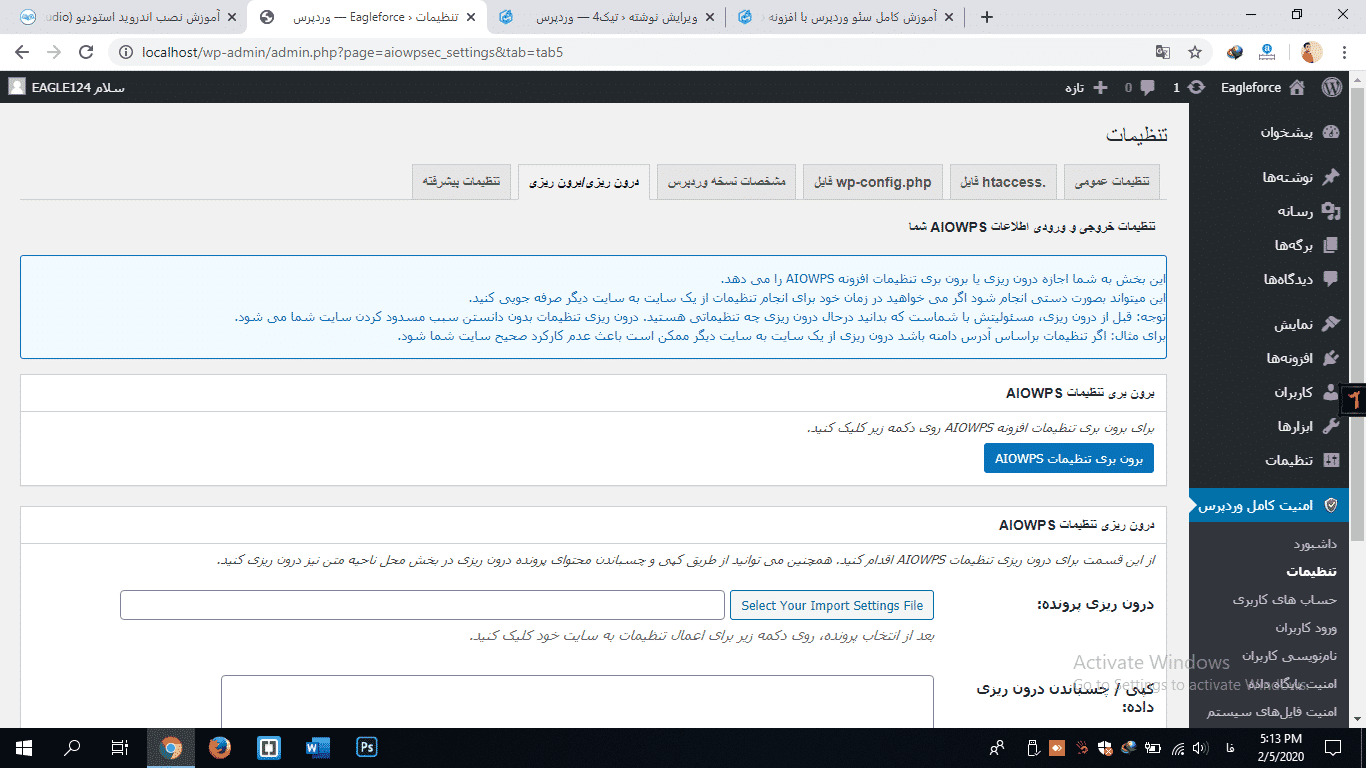The image size is (1366, 768).
Task: Click the paste import data text area
Action: coord(577,702)
